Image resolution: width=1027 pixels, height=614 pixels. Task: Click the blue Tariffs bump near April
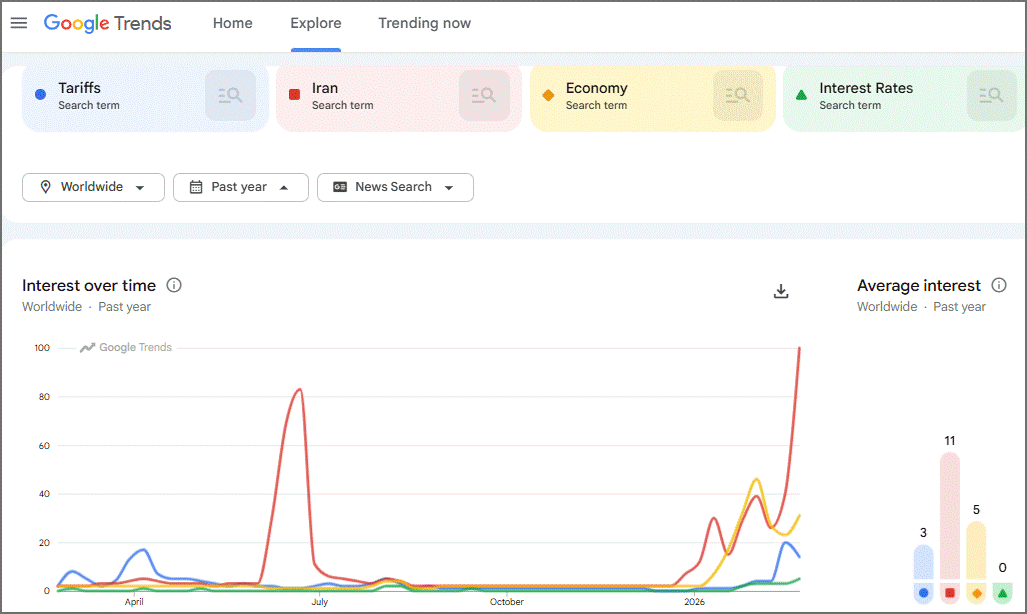(143, 550)
